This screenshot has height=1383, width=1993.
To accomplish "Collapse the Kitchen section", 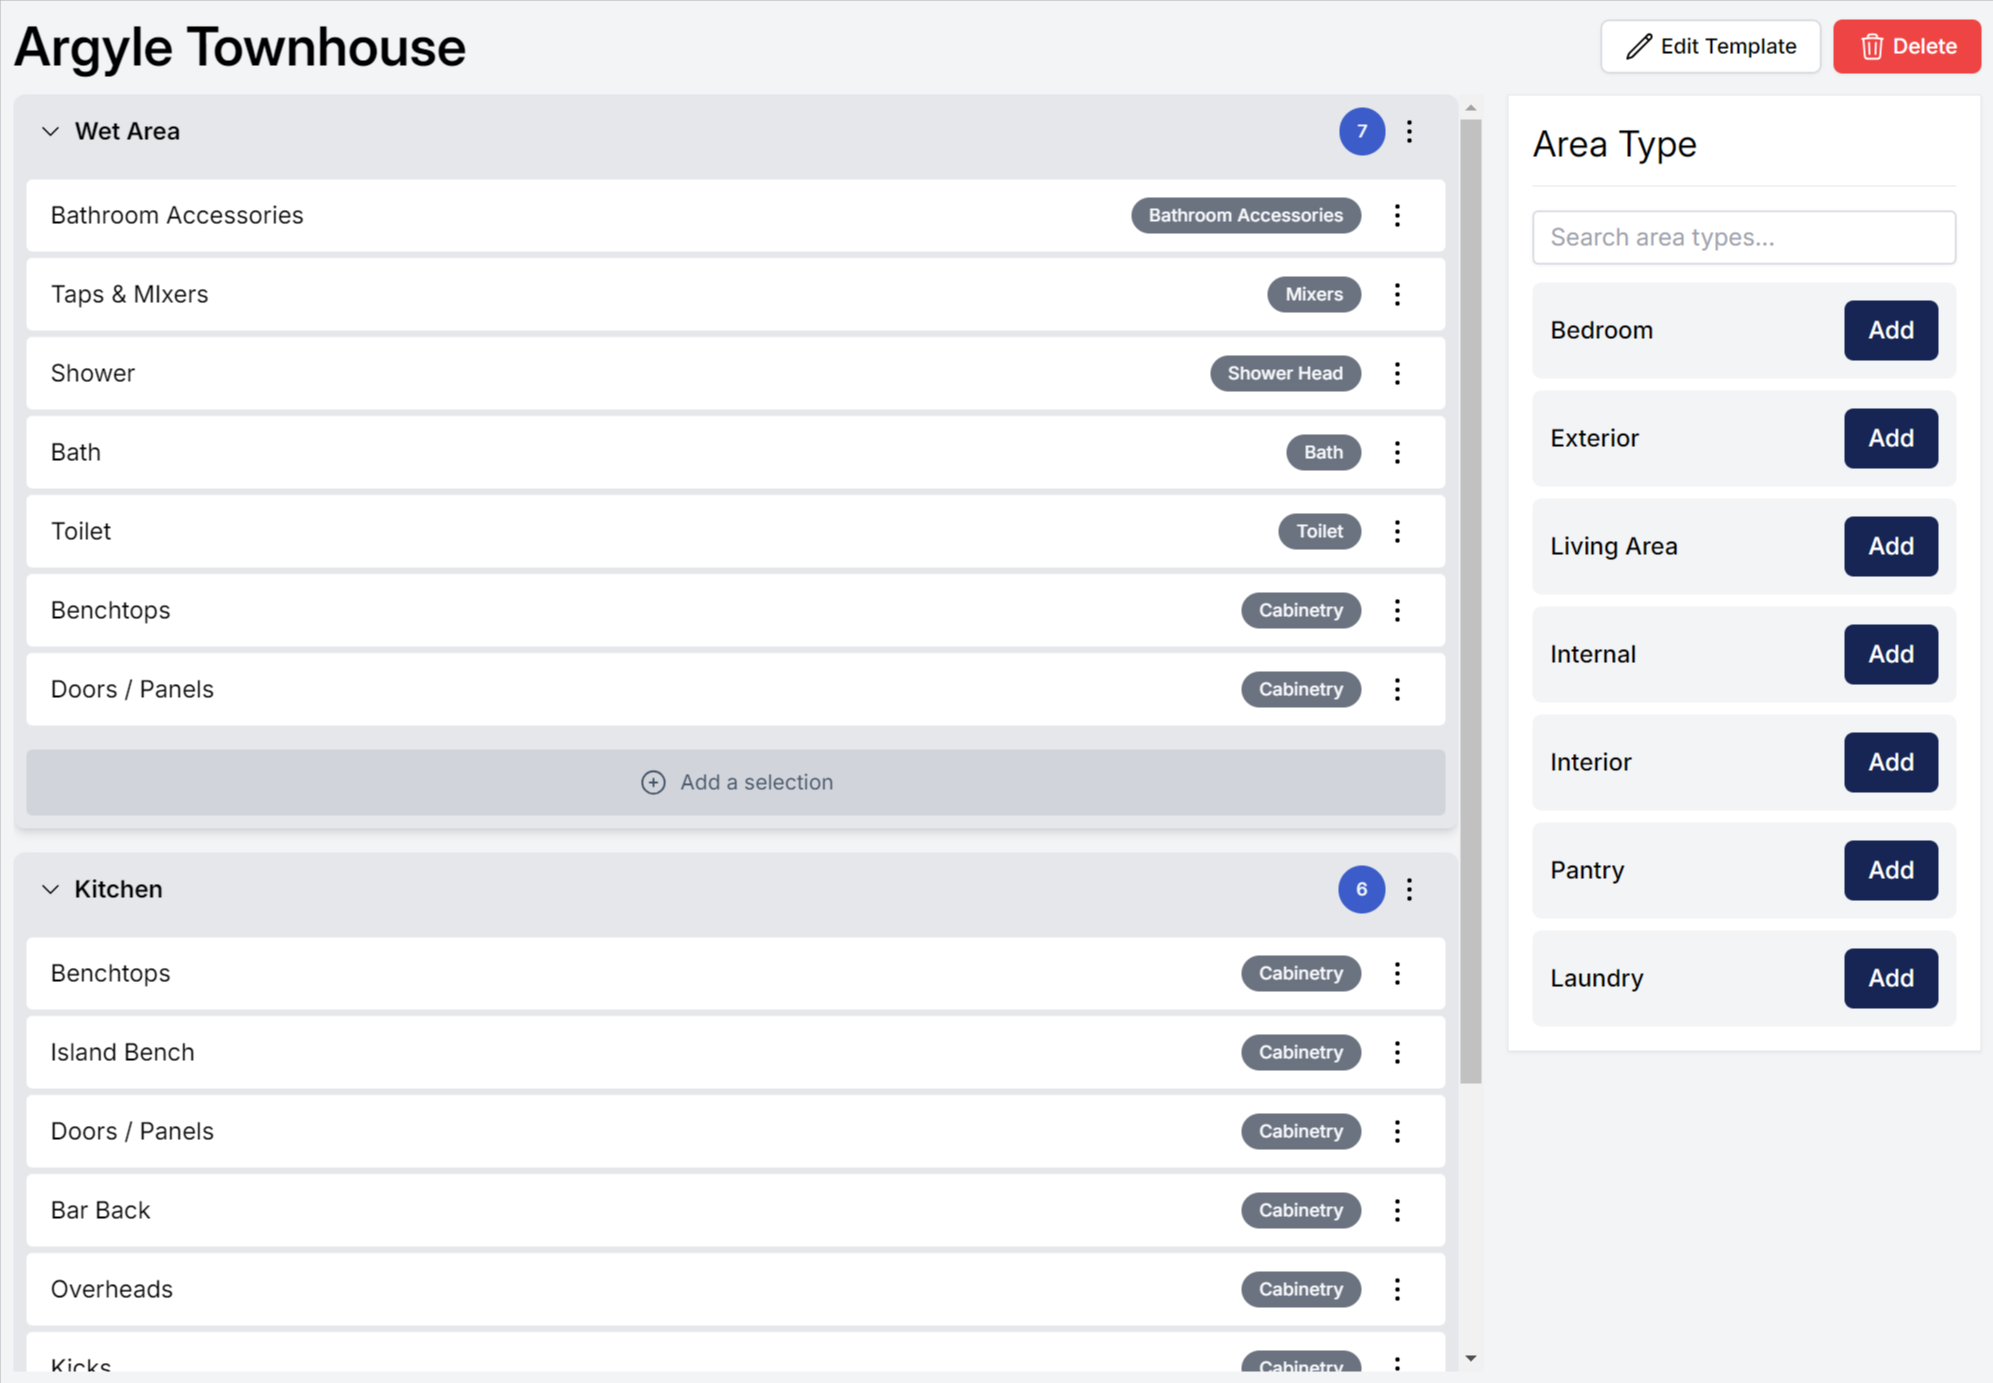I will coord(51,889).
